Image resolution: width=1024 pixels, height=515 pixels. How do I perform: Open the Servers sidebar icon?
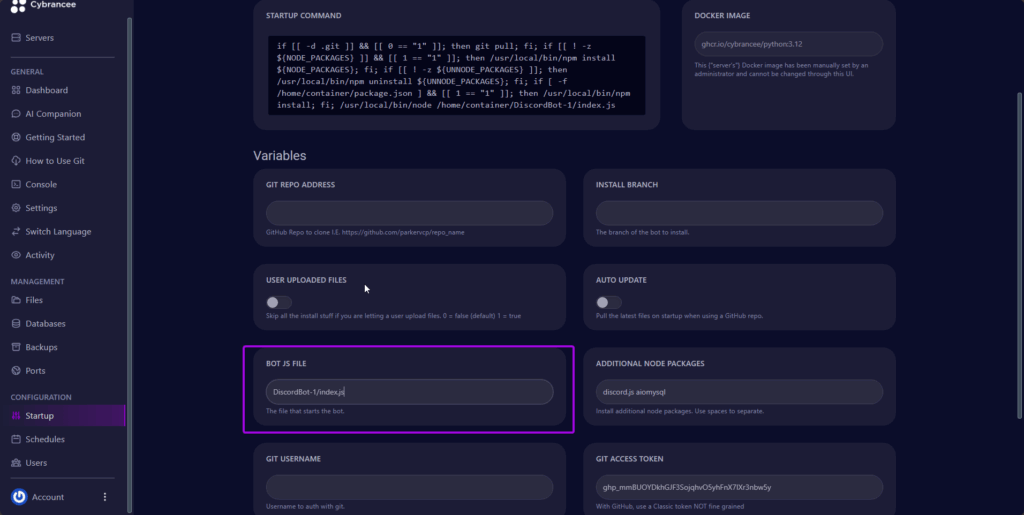click(16, 38)
